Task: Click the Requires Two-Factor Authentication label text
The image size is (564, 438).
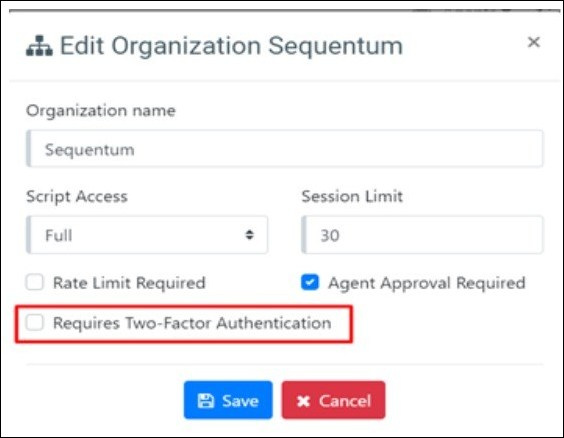Action: click(192, 323)
